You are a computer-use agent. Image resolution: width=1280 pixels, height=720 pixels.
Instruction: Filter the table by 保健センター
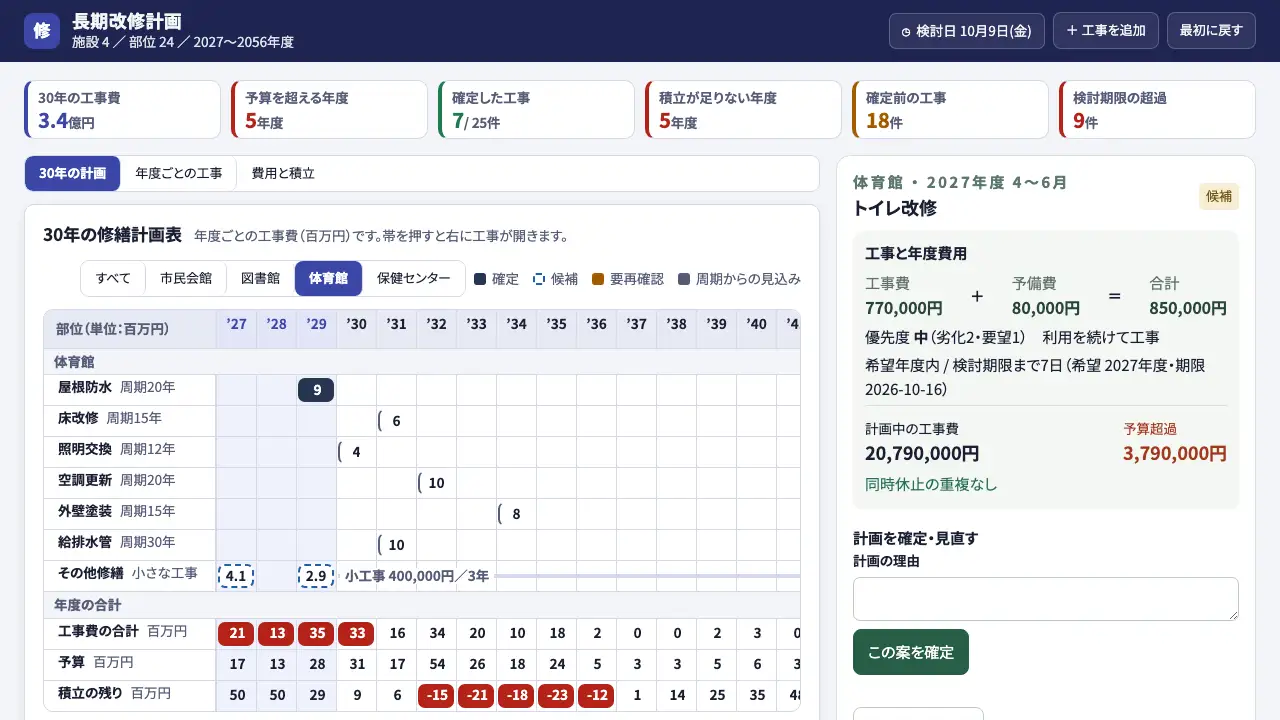click(413, 279)
